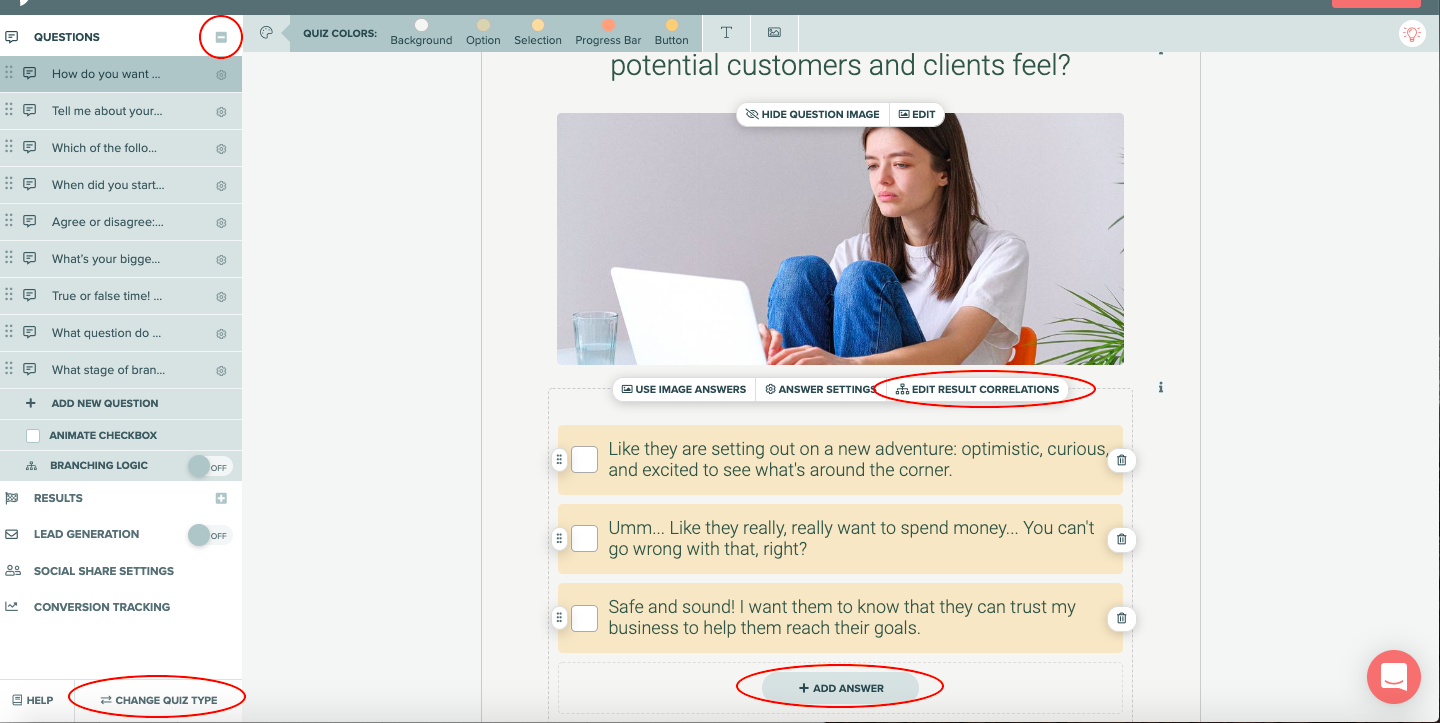Open the image tool in top toolbar
The image size is (1440, 723).
[774, 33]
